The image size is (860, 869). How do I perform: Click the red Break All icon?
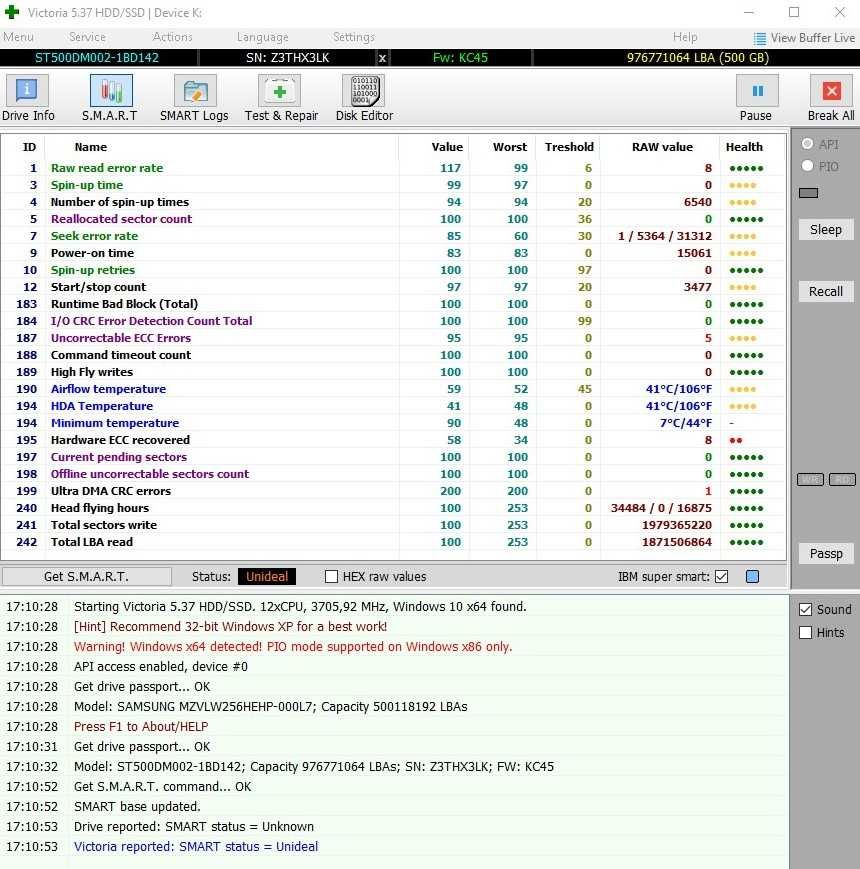[x=831, y=90]
